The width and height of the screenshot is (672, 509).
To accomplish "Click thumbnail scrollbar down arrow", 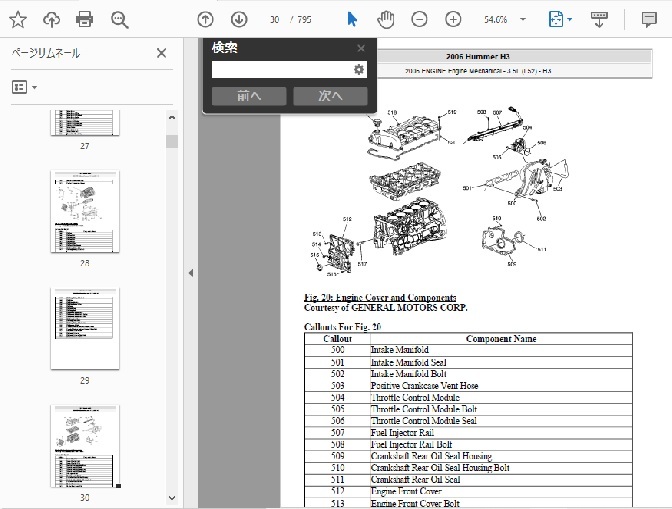I will 172,498.
